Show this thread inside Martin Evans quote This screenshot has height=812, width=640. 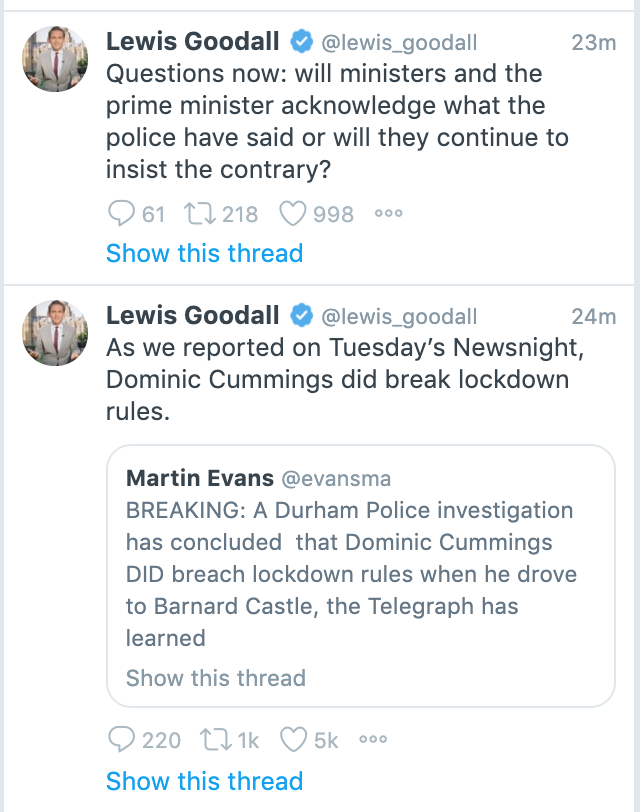[215, 678]
